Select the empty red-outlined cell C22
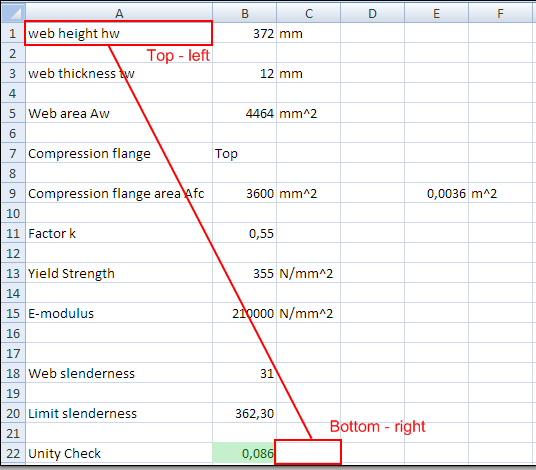The image size is (536, 470). click(x=308, y=452)
